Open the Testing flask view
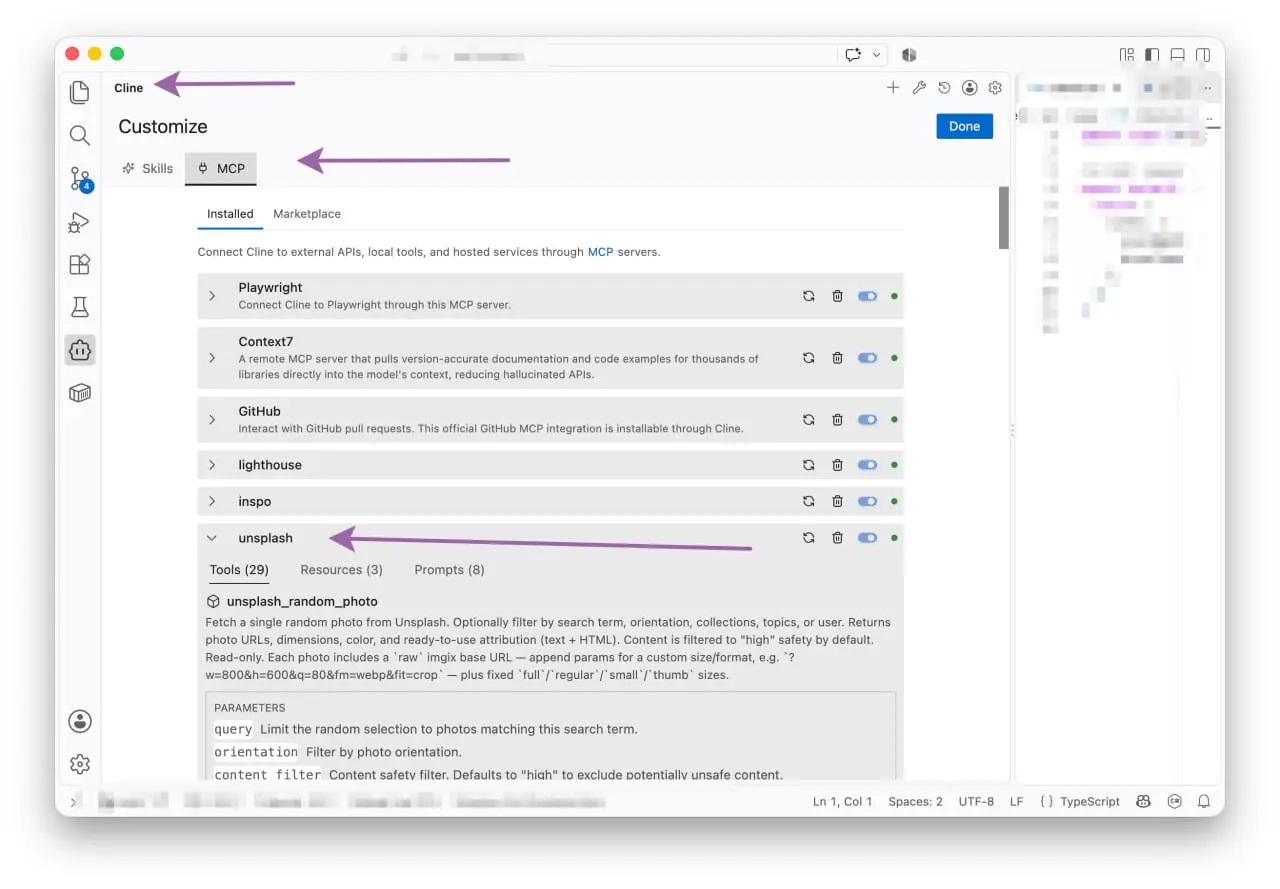 [x=80, y=307]
